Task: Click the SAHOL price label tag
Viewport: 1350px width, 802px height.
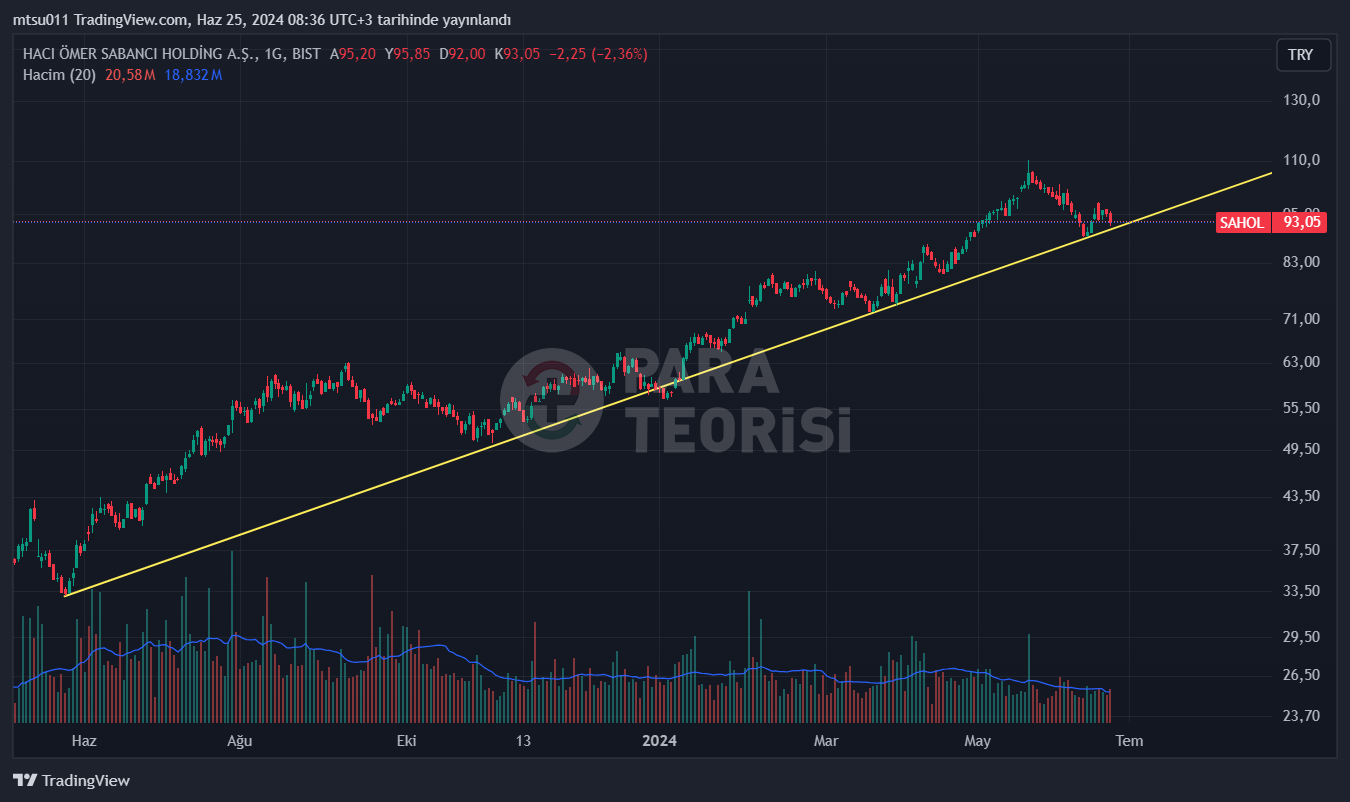Action: pyautogui.click(x=1242, y=223)
